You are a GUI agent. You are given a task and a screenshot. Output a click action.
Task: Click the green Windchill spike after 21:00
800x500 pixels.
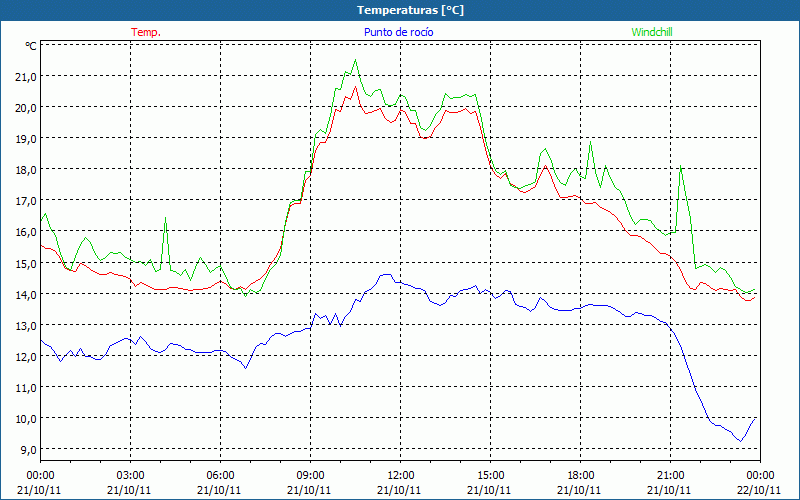pos(681,165)
